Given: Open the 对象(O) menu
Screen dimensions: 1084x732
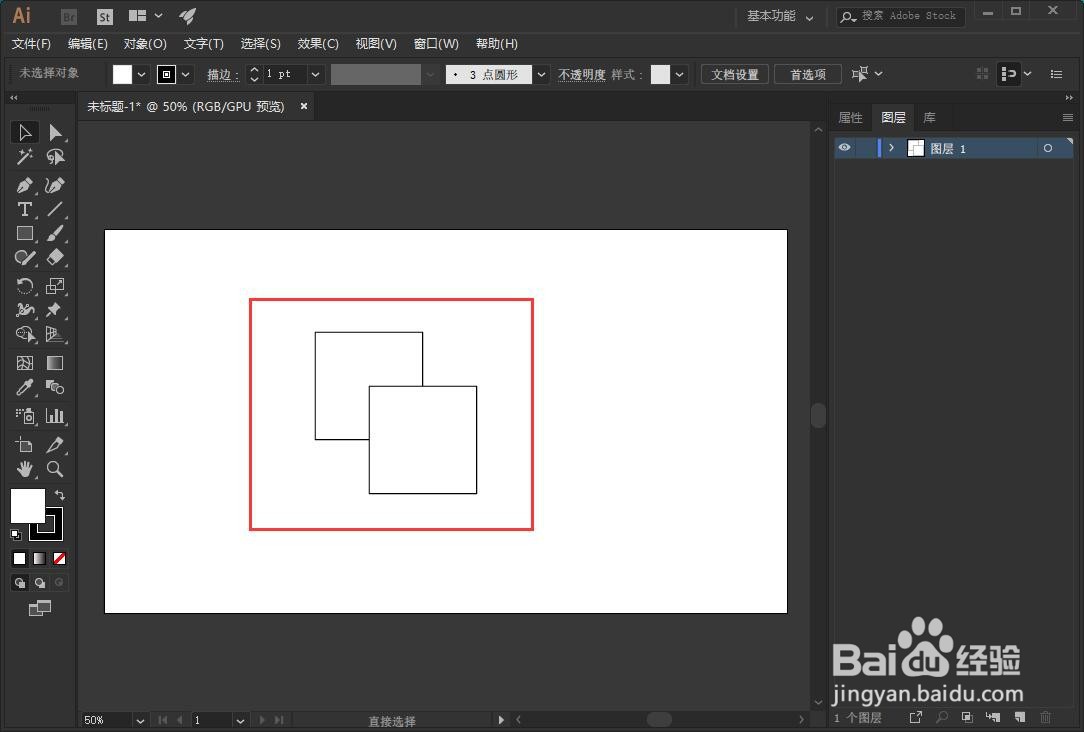Looking at the screenshot, I should click(x=145, y=44).
